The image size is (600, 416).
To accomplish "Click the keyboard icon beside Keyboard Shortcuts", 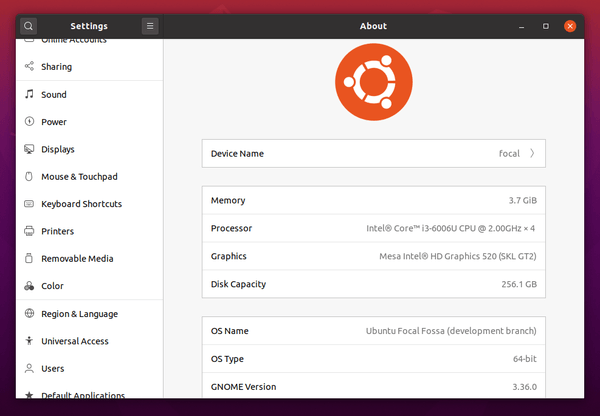I will coord(29,204).
